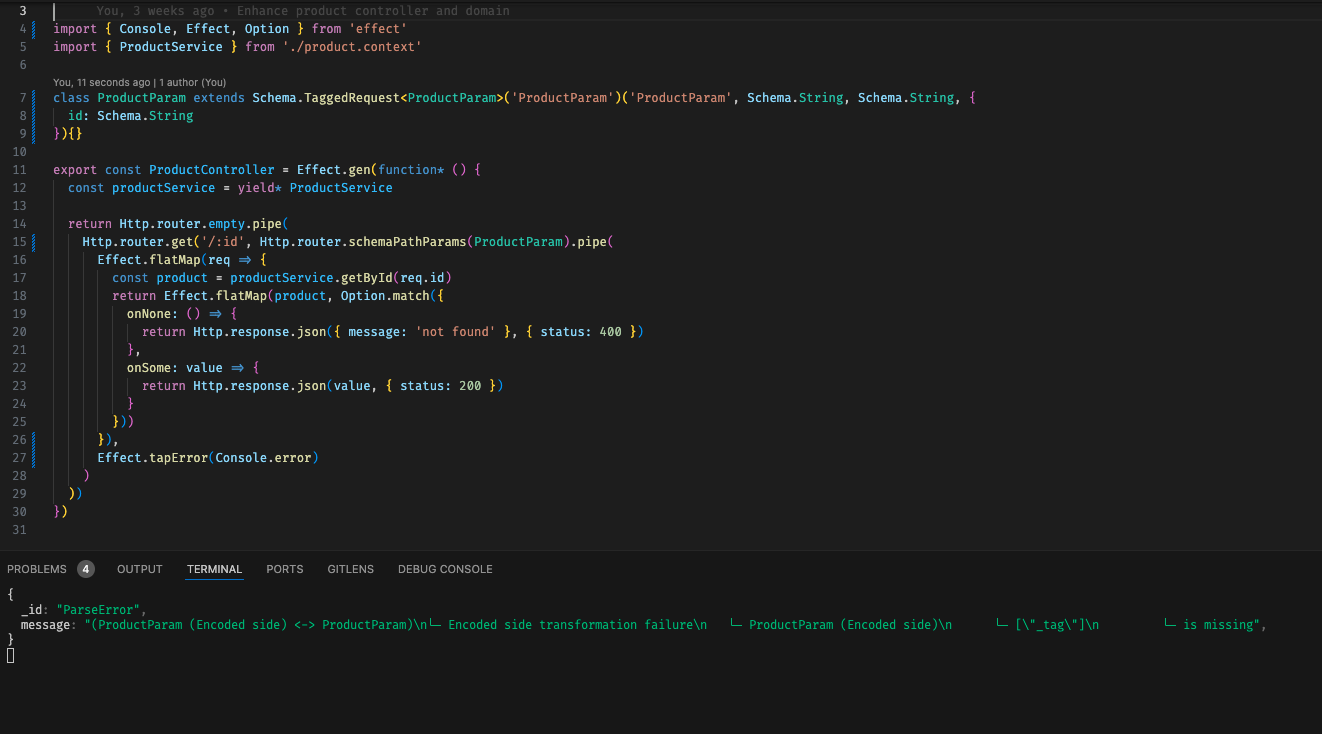Show the GITLENS panel tab

pyautogui.click(x=351, y=569)
